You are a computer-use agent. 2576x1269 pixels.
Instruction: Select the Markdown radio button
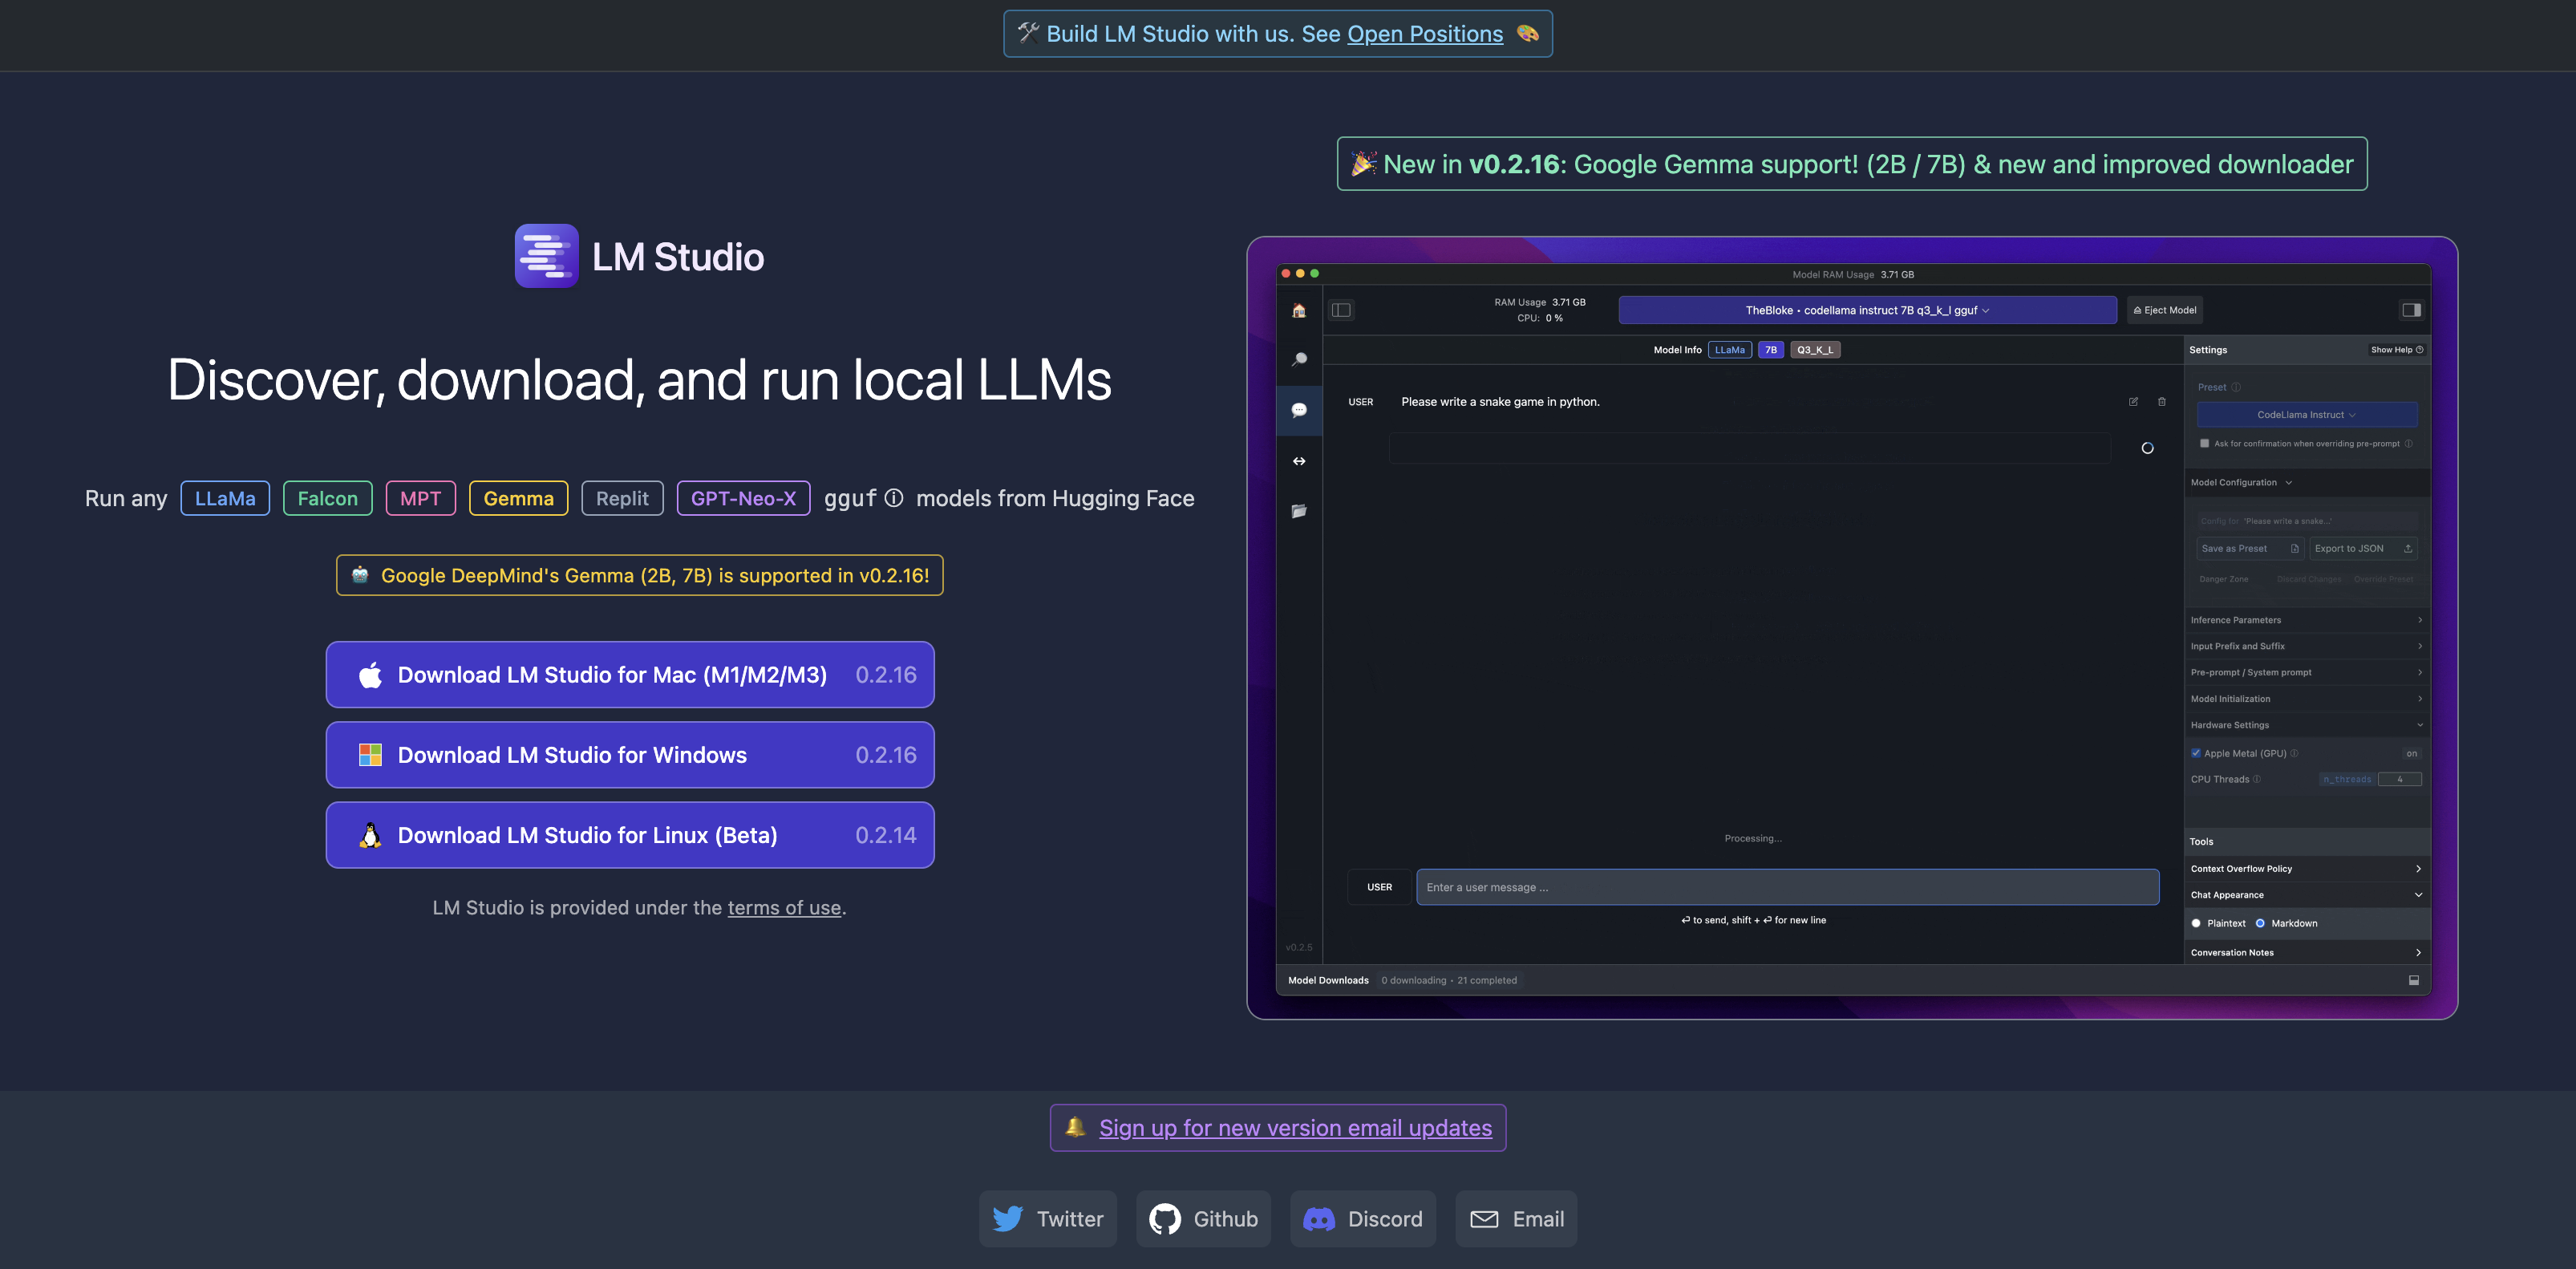tap(2260, 923)
